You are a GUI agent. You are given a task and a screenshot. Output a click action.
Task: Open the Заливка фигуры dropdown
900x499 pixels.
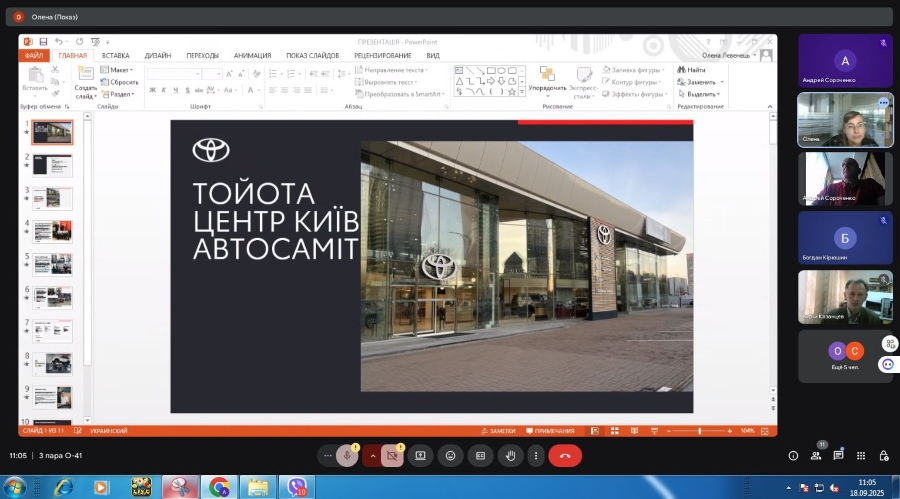click(x=633, y=70)
